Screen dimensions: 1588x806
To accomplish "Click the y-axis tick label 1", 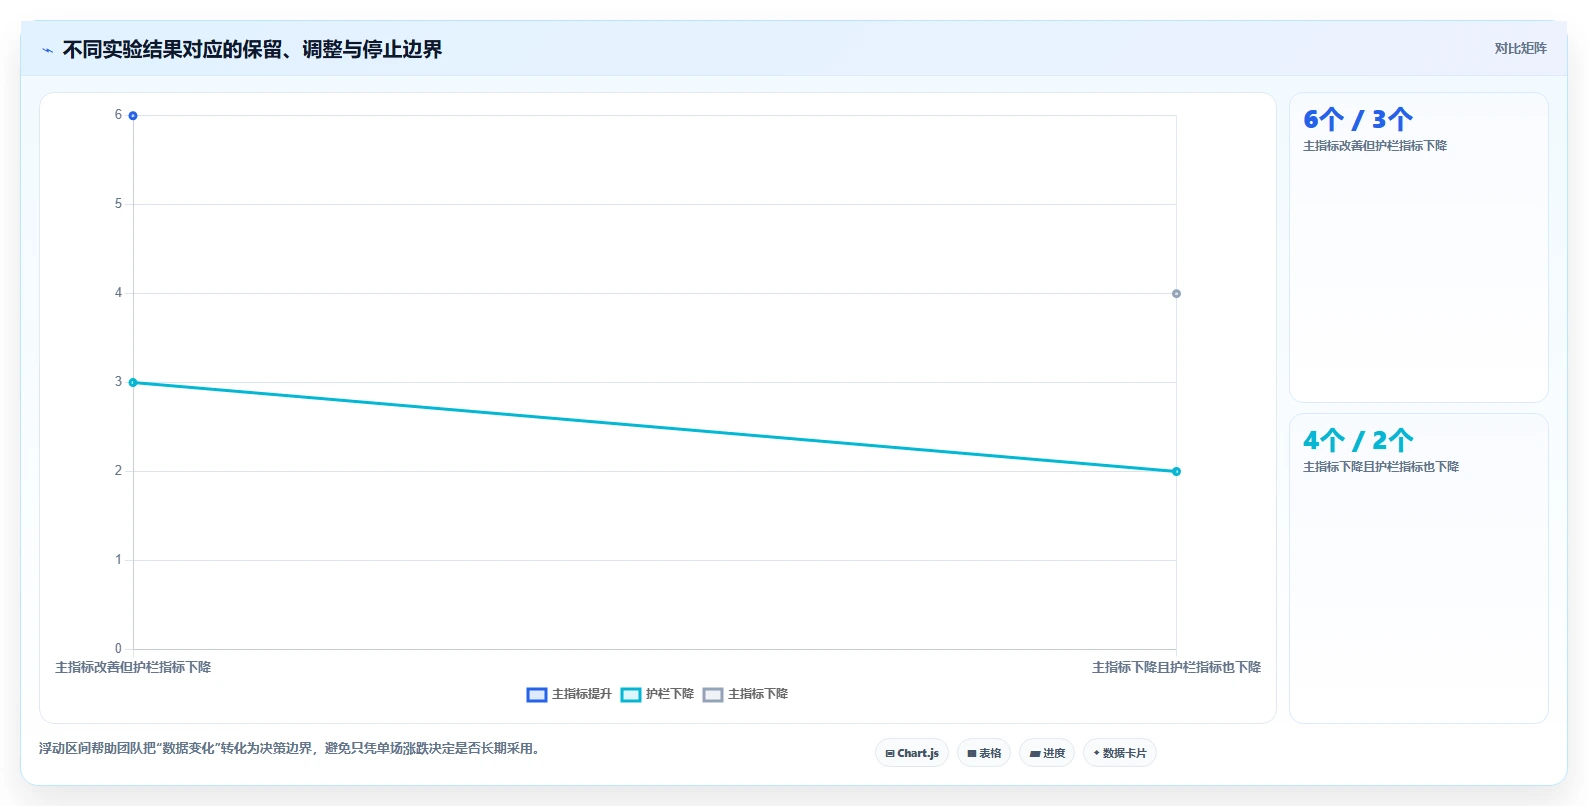I will [x=118, y=560].
